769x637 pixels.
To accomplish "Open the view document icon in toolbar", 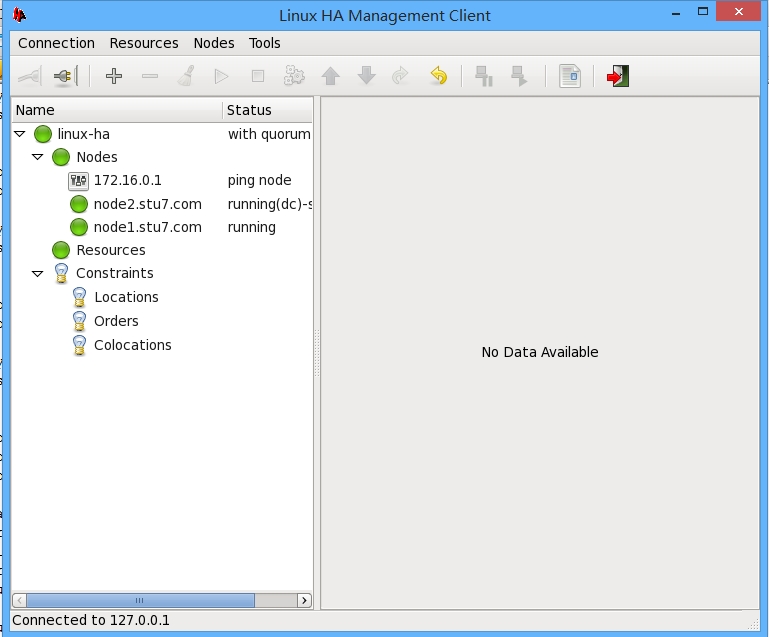I will 570,76.
